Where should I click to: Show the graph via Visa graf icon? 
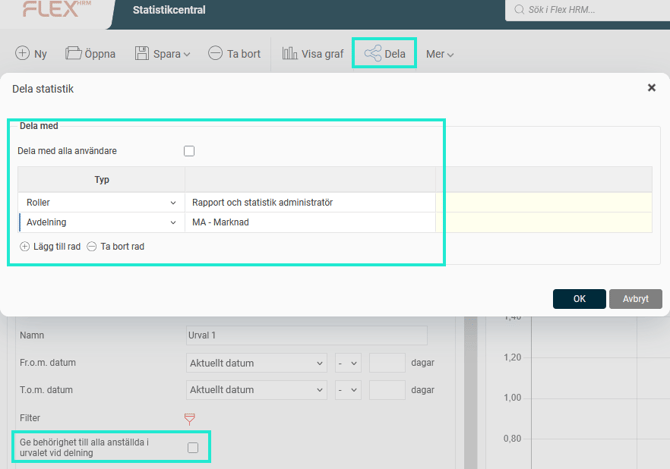[x=290, y=54]
